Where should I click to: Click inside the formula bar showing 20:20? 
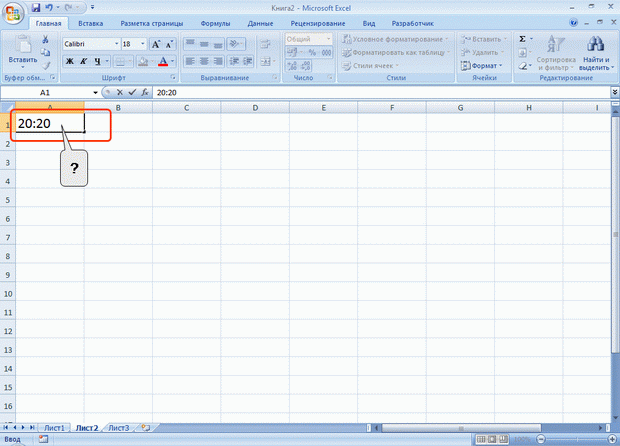tap(382, 93)
